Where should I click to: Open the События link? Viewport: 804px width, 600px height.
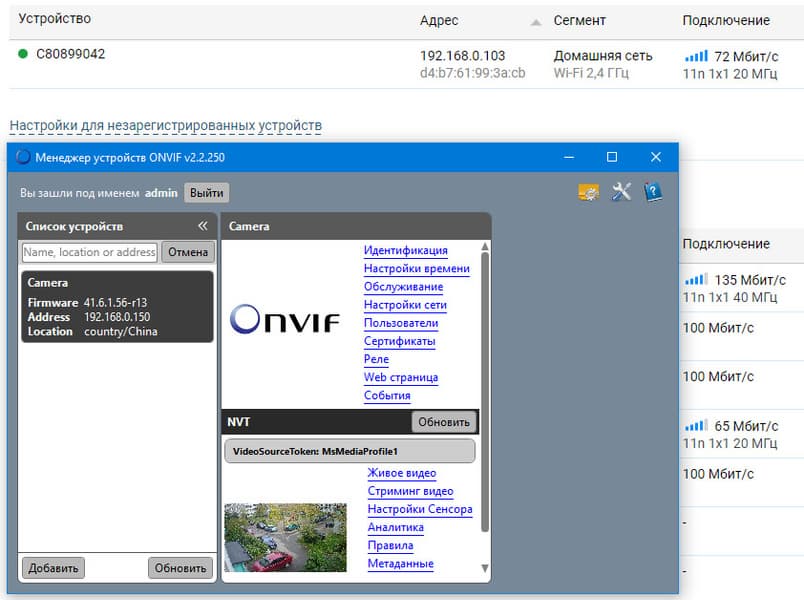(387, 395)
